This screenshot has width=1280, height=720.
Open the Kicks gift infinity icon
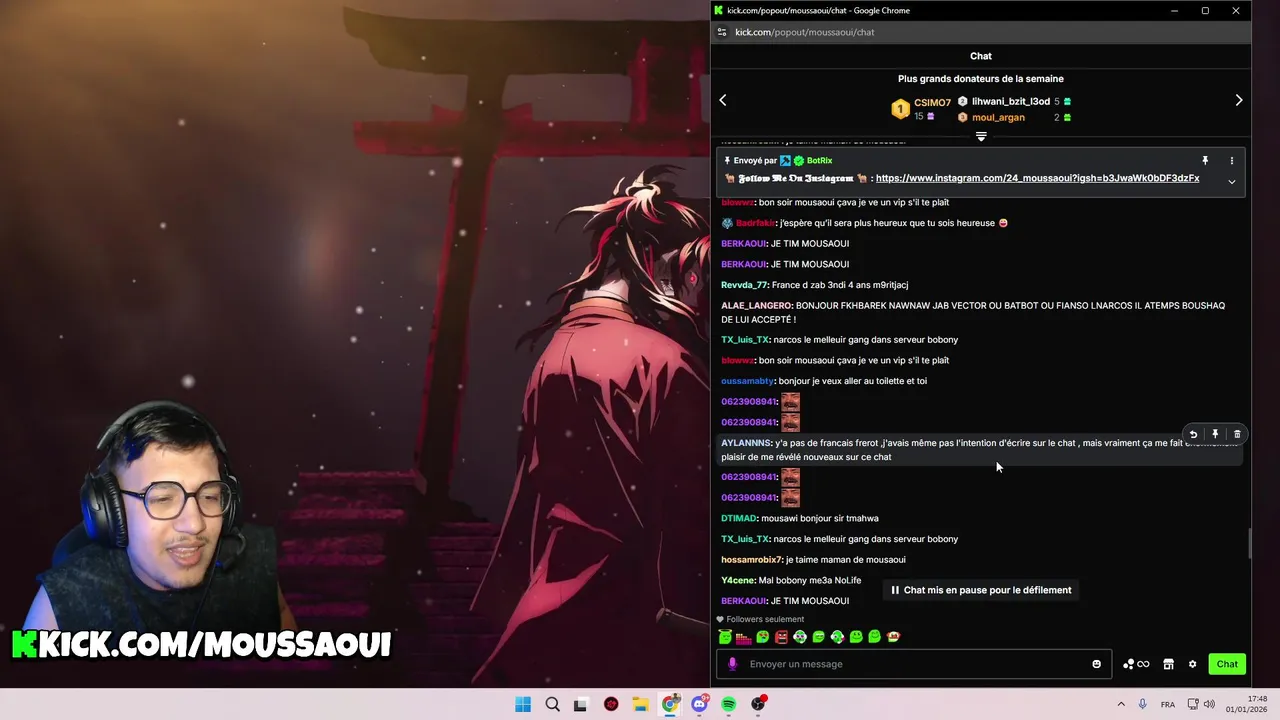pyautogui.click(x=1136, y=664)
